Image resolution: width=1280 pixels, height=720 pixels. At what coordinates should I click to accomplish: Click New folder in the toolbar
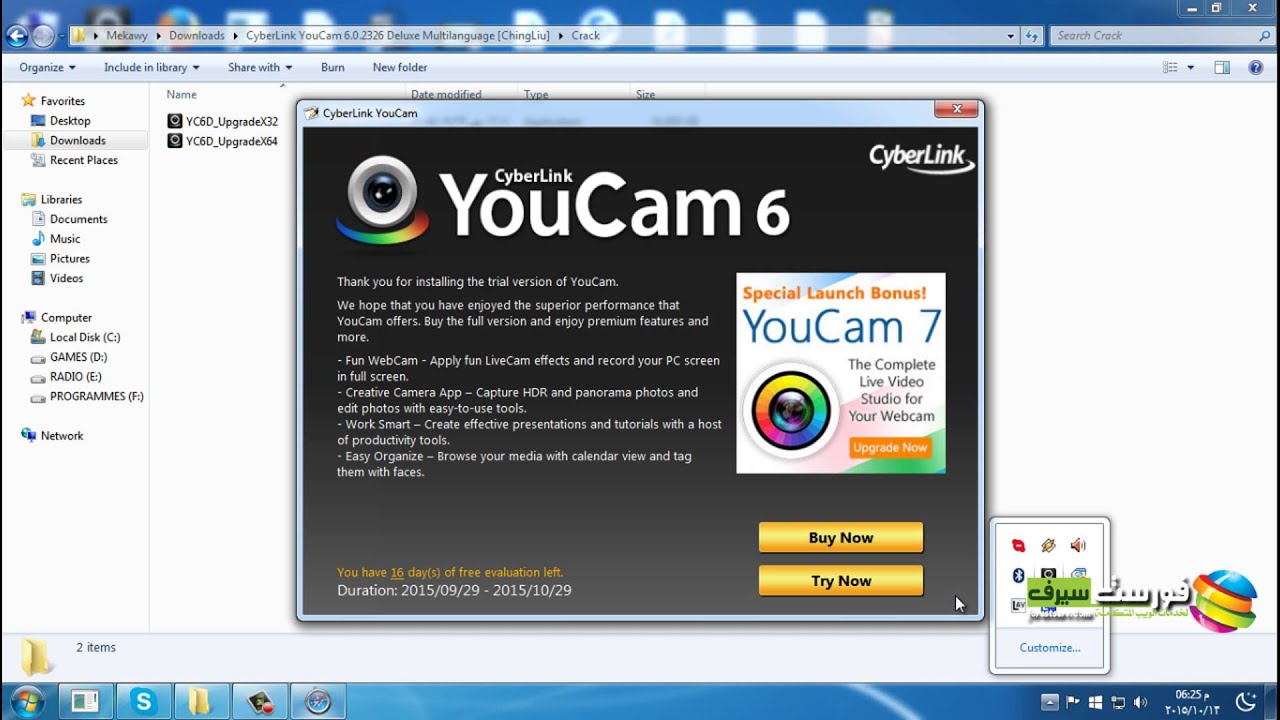coord(400,67)
